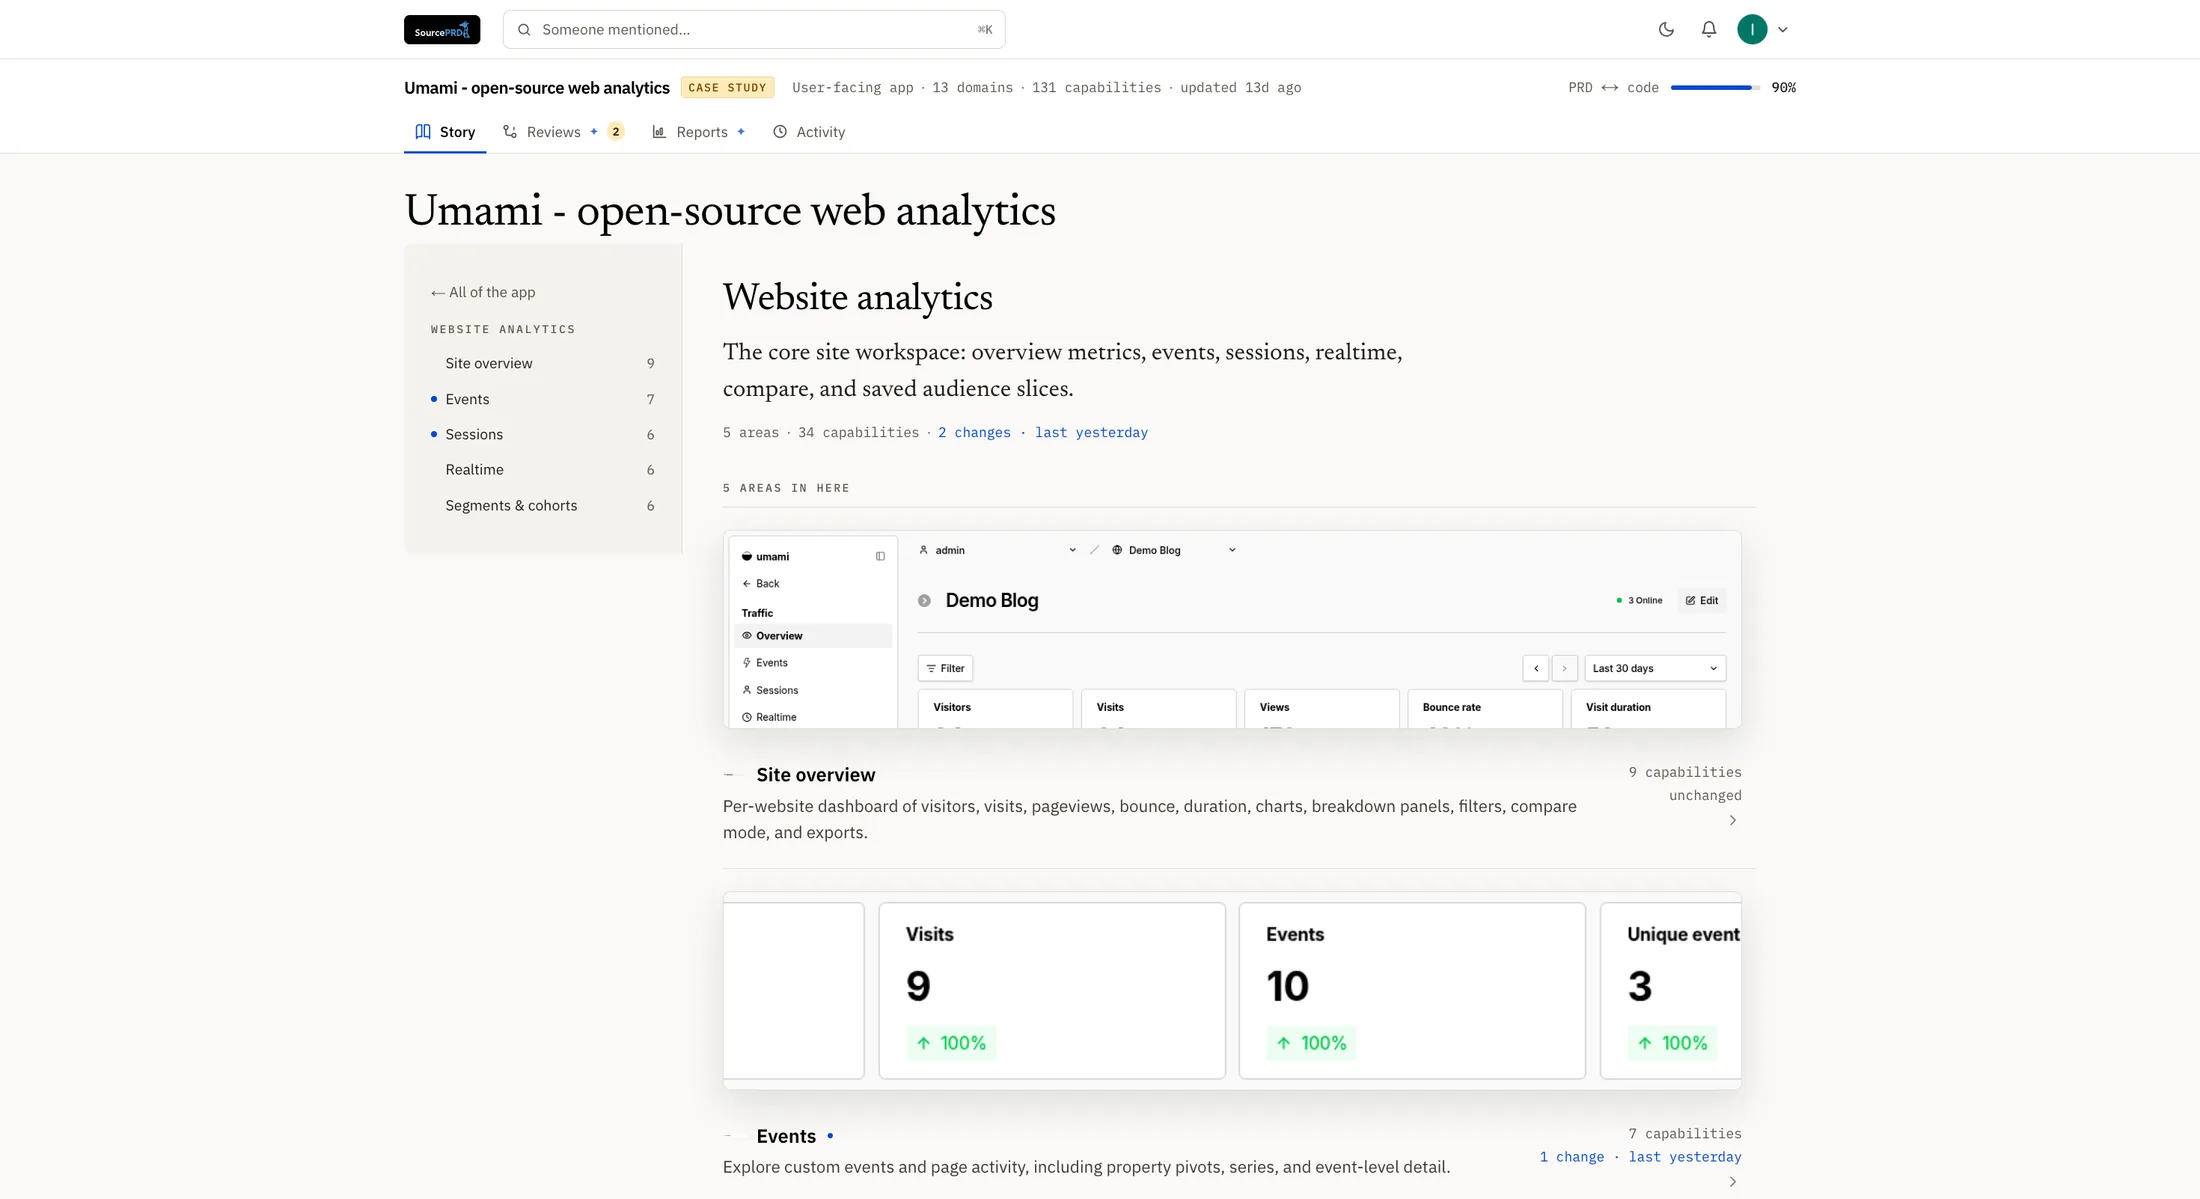Click the 'last yesterday' link under Website analytics
The width and height of the screenshot is (2200, 1199).
1091,433
